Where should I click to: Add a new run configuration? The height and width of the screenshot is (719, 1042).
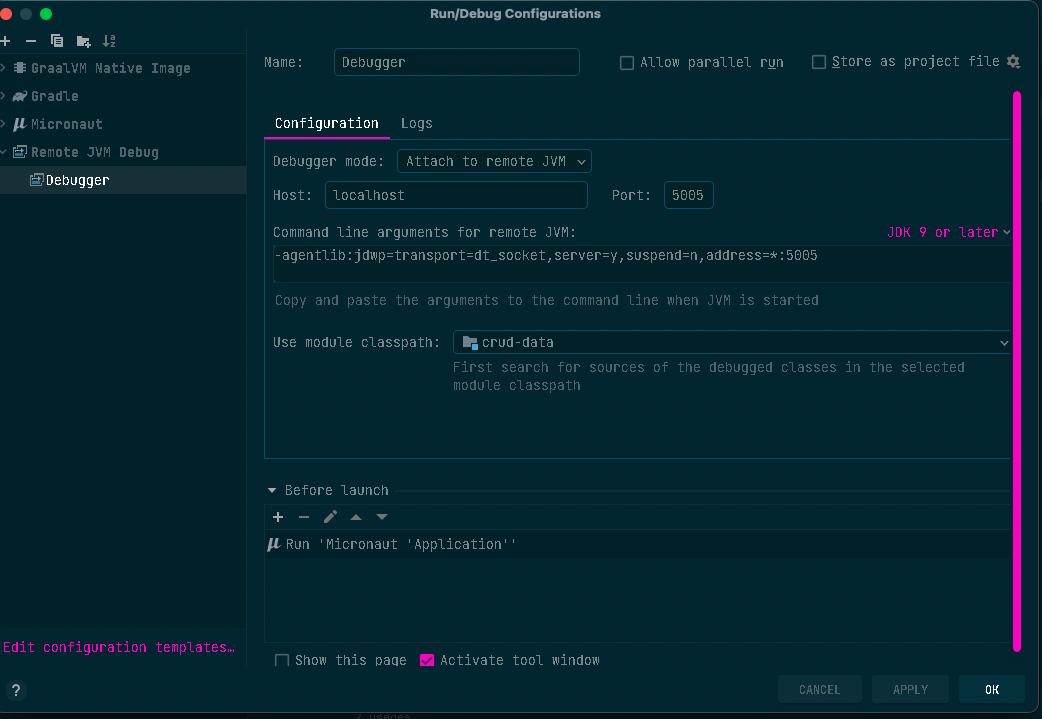tap(5, 41)
